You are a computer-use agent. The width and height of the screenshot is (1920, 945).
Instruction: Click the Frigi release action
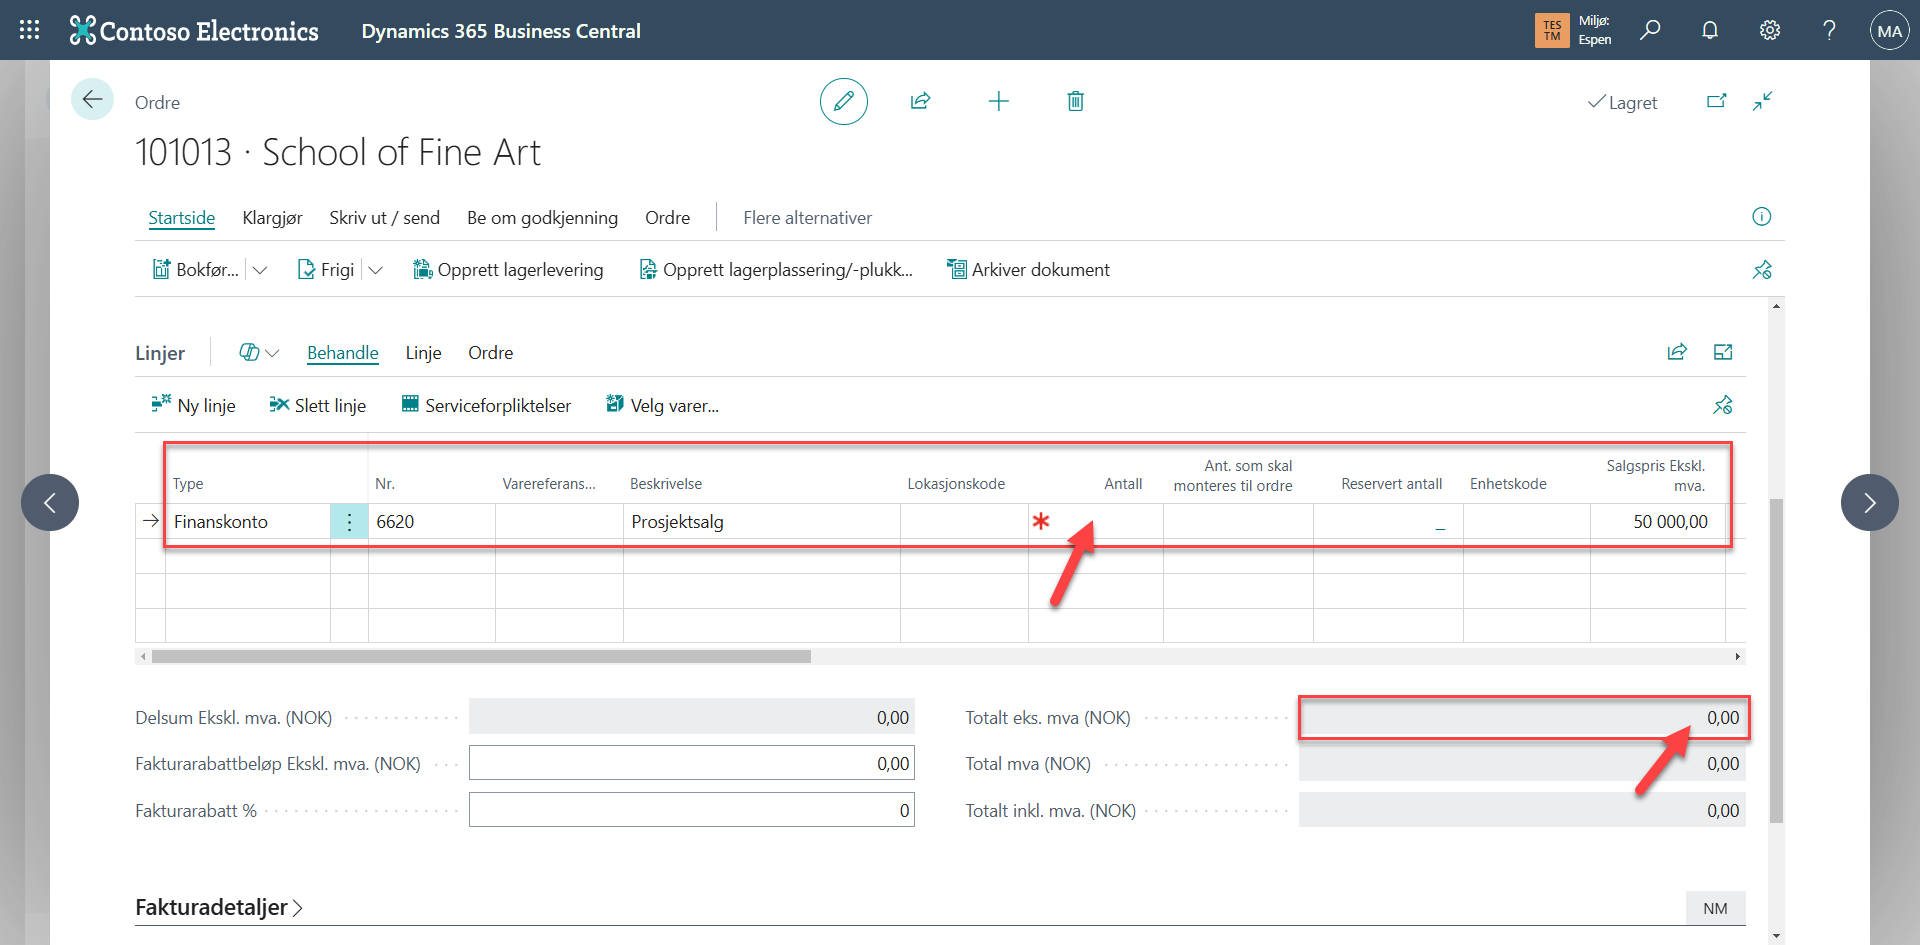(x=326, y=270)
